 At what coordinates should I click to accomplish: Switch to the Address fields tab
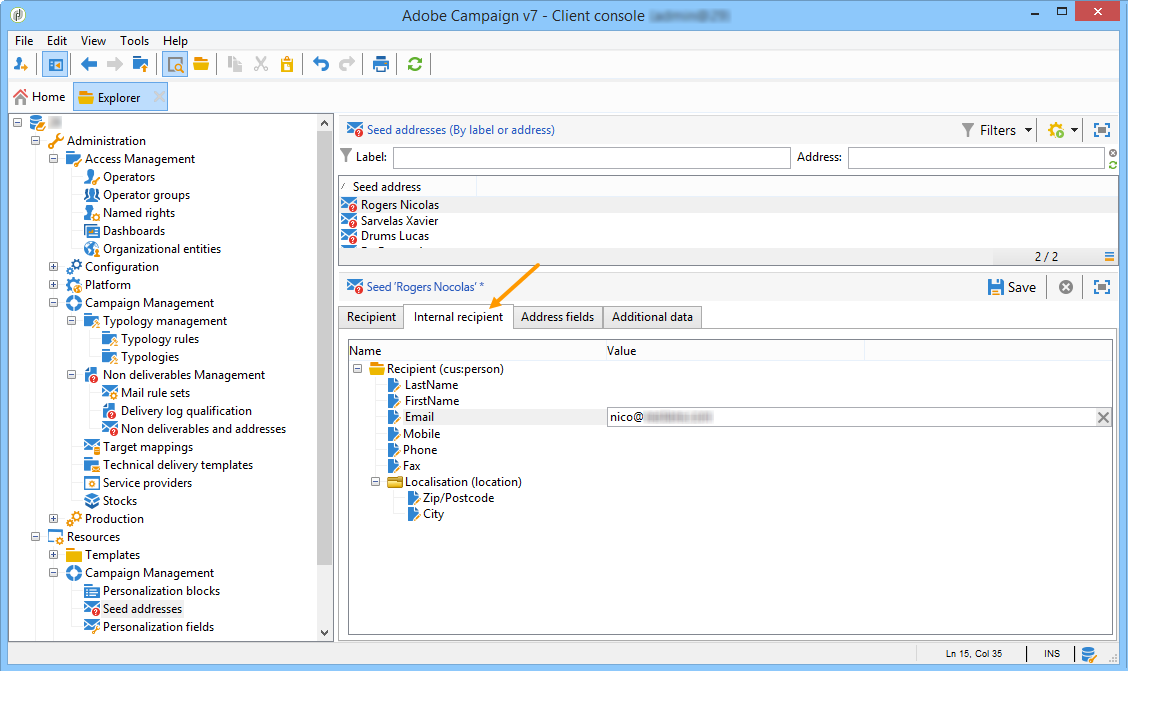pyautogui.click(x=557, y=317)
